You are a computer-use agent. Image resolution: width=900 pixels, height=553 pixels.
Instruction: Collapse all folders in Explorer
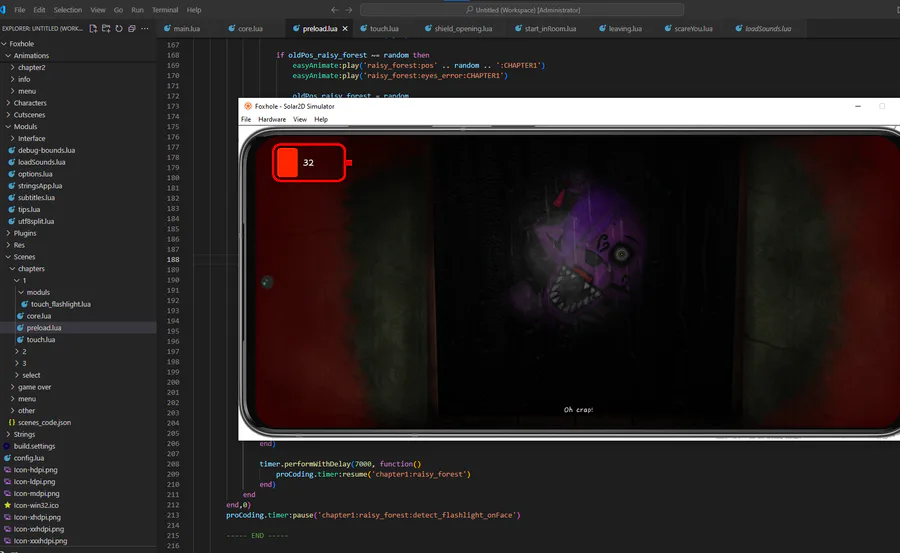(131, 28)
